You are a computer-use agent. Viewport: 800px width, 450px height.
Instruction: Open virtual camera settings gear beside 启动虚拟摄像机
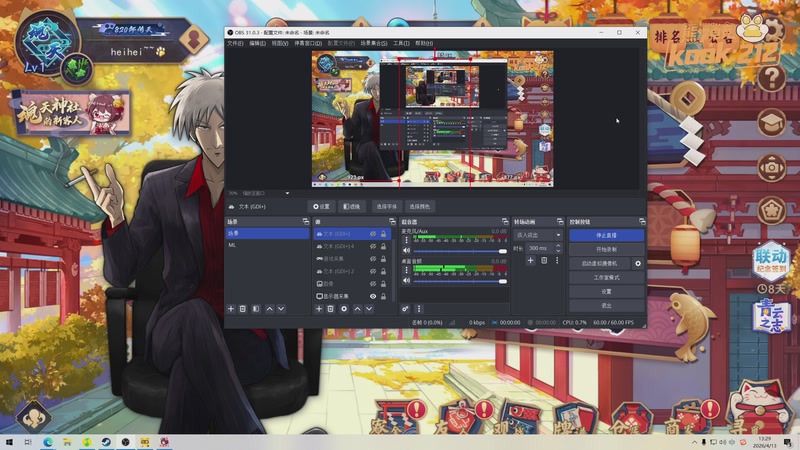pos(638,263)
